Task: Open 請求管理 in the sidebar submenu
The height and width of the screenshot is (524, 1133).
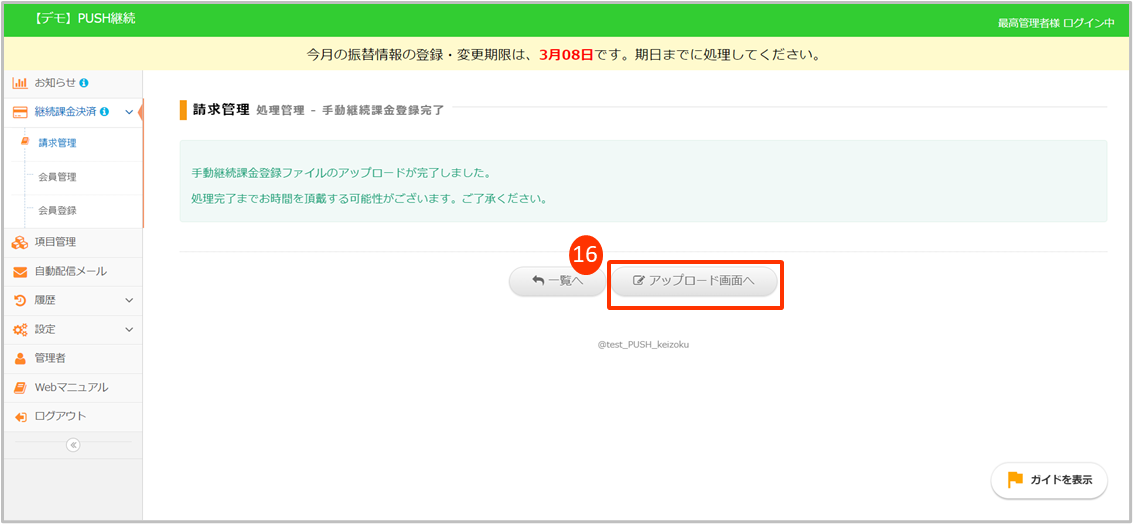Action: [x=57, y=143]
